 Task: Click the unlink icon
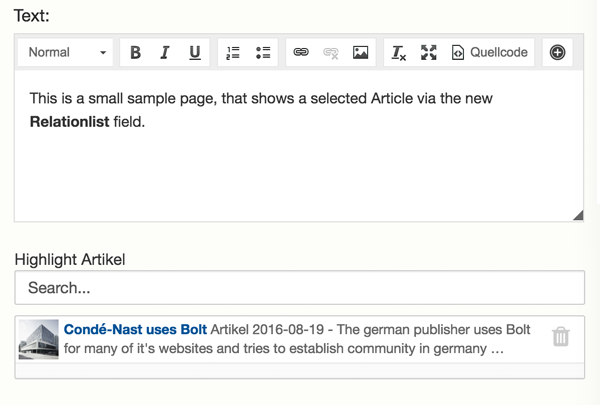(331, 52)
